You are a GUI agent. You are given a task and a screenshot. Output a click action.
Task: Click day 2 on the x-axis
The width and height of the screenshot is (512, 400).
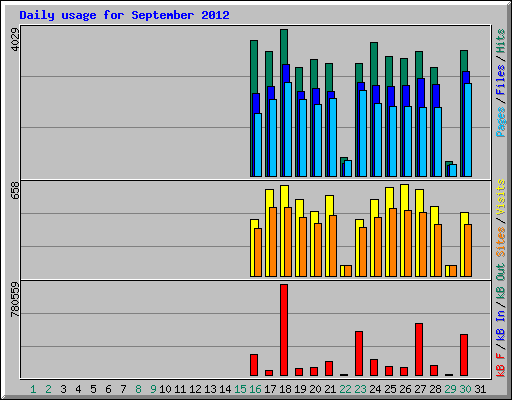tap(48, 389)
